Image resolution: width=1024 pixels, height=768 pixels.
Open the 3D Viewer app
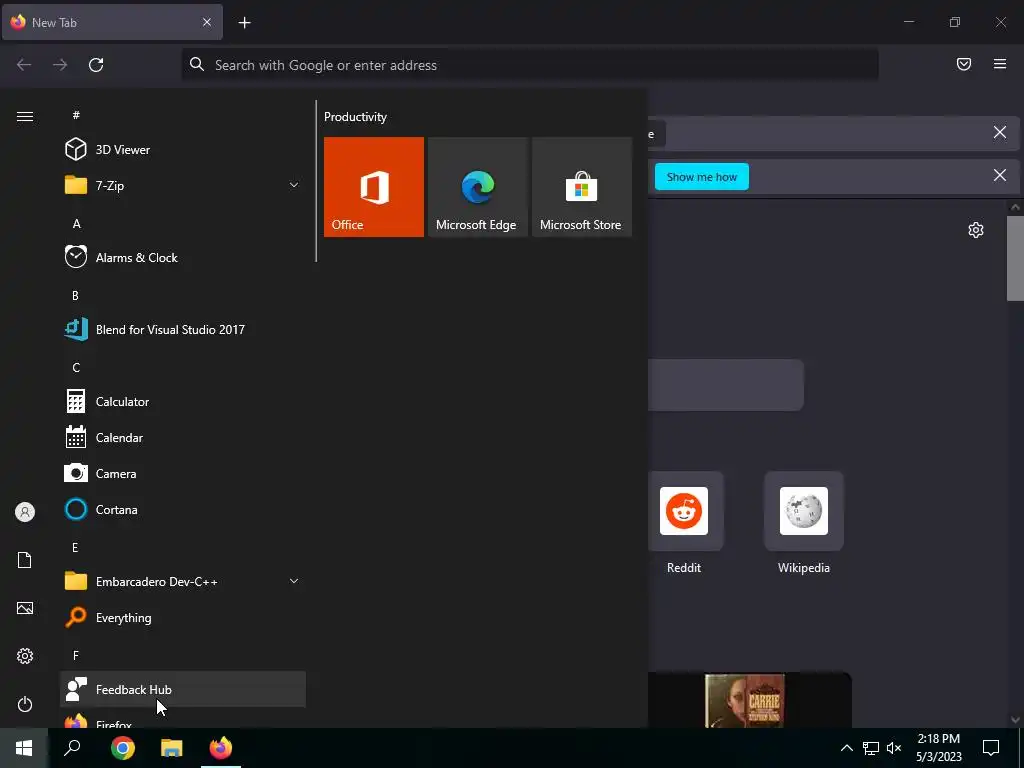(x=183, y=150)
